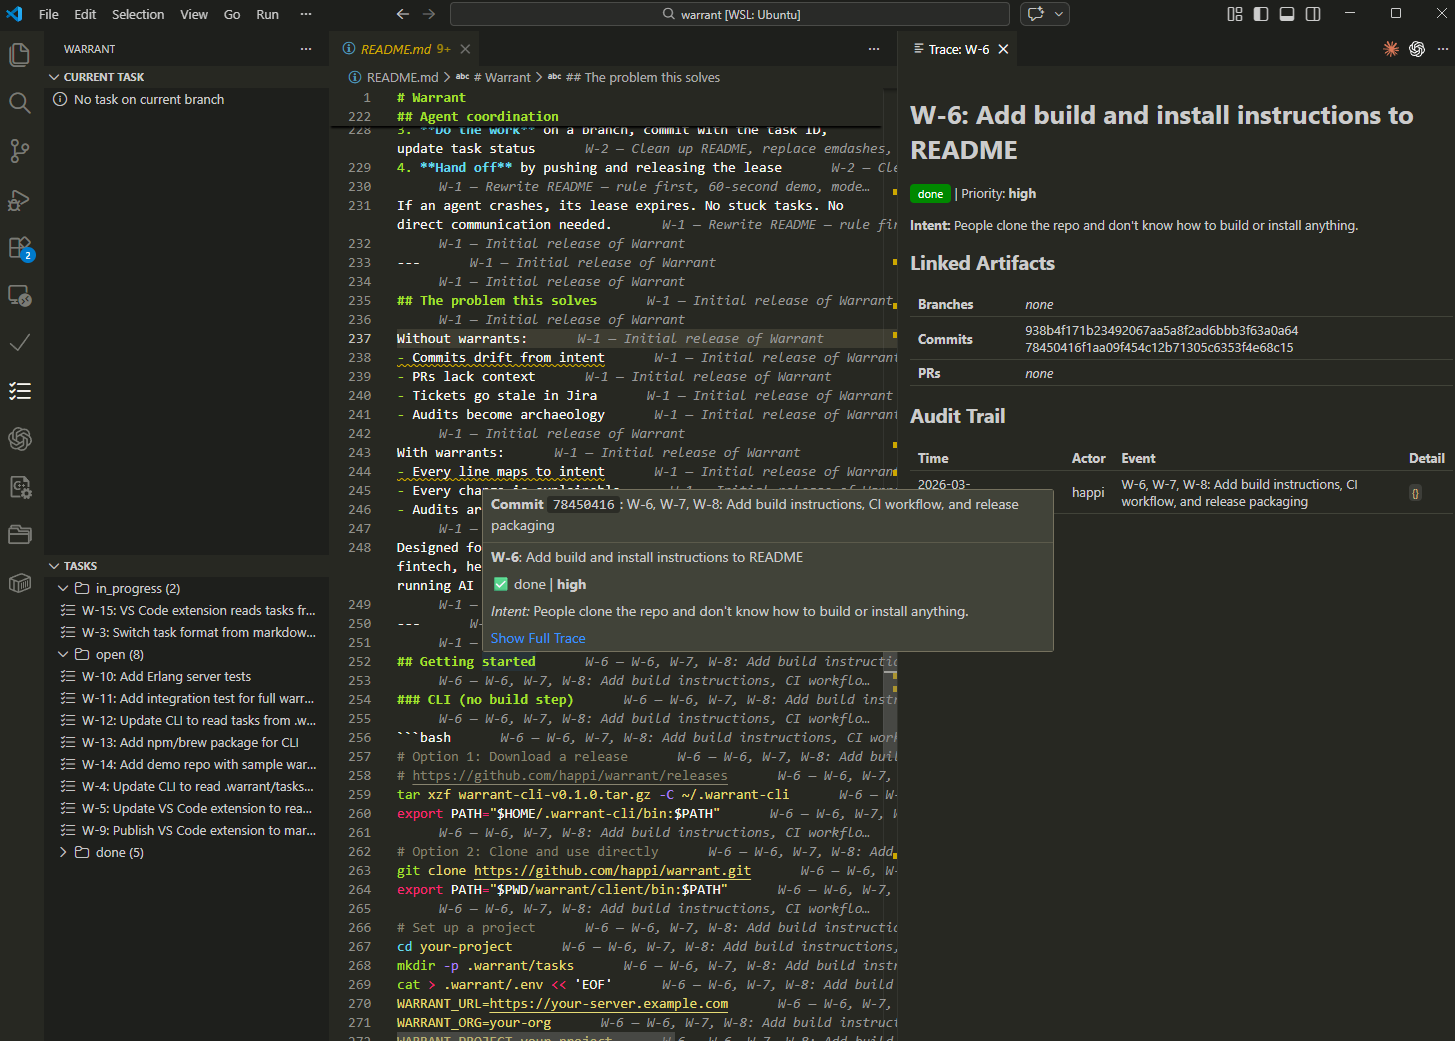
Task: Click the Show Full Trace link
Action: [537, 638]
